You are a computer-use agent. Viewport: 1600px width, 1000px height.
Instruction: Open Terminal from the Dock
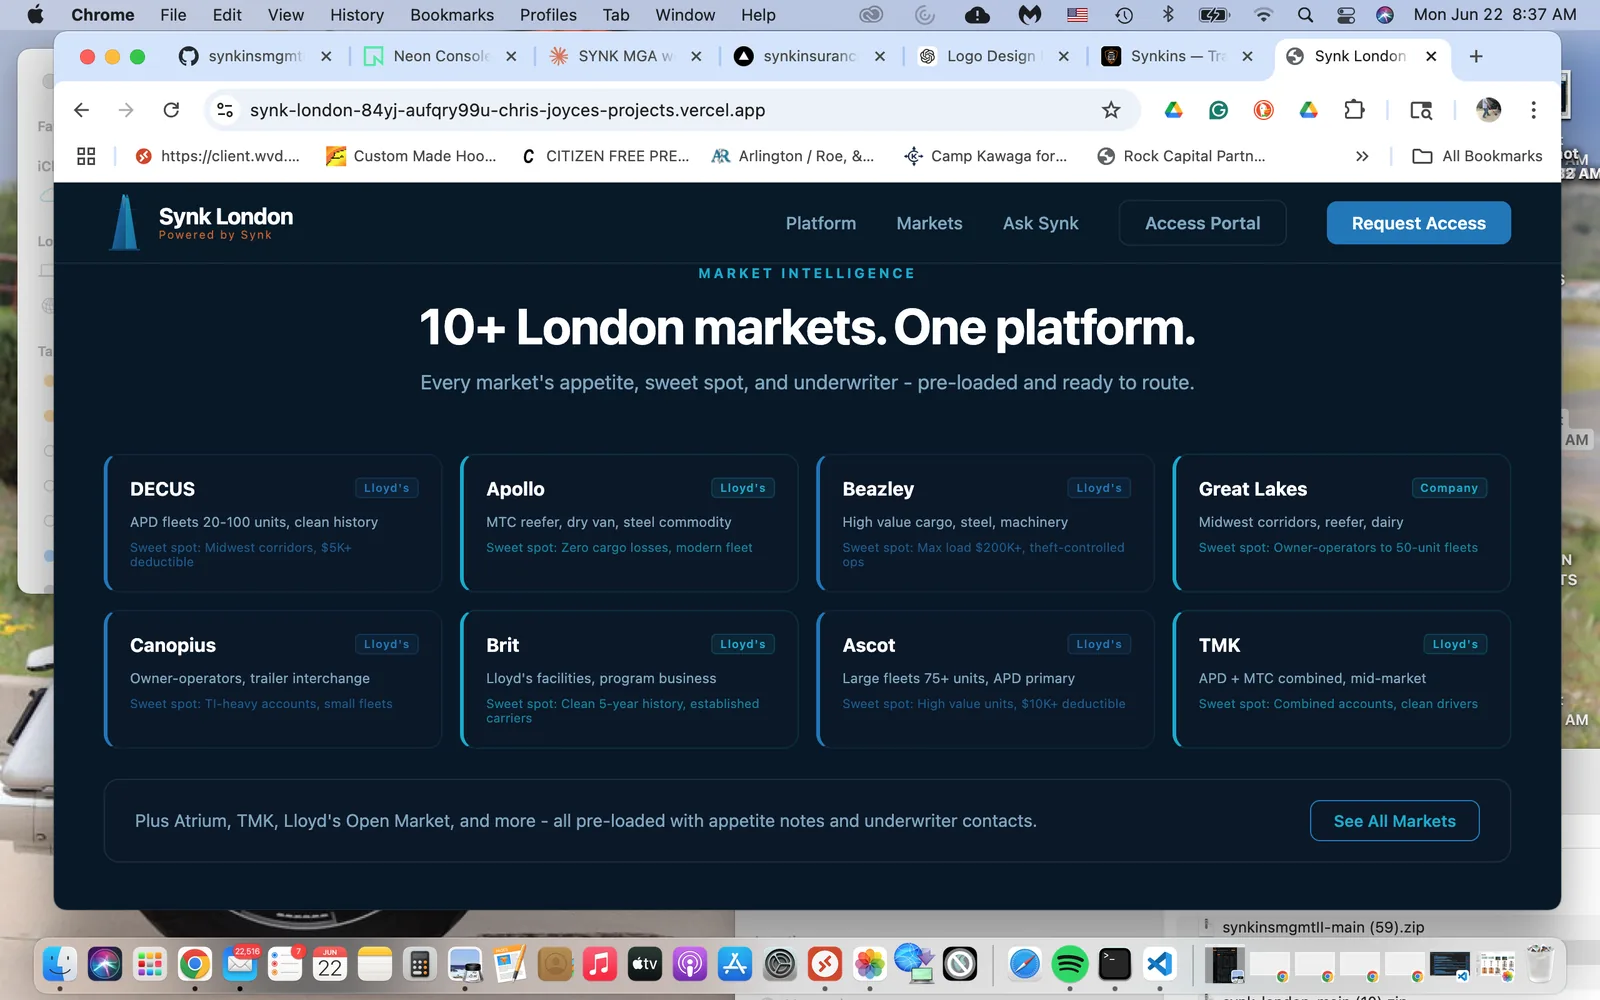[1115, 964]
